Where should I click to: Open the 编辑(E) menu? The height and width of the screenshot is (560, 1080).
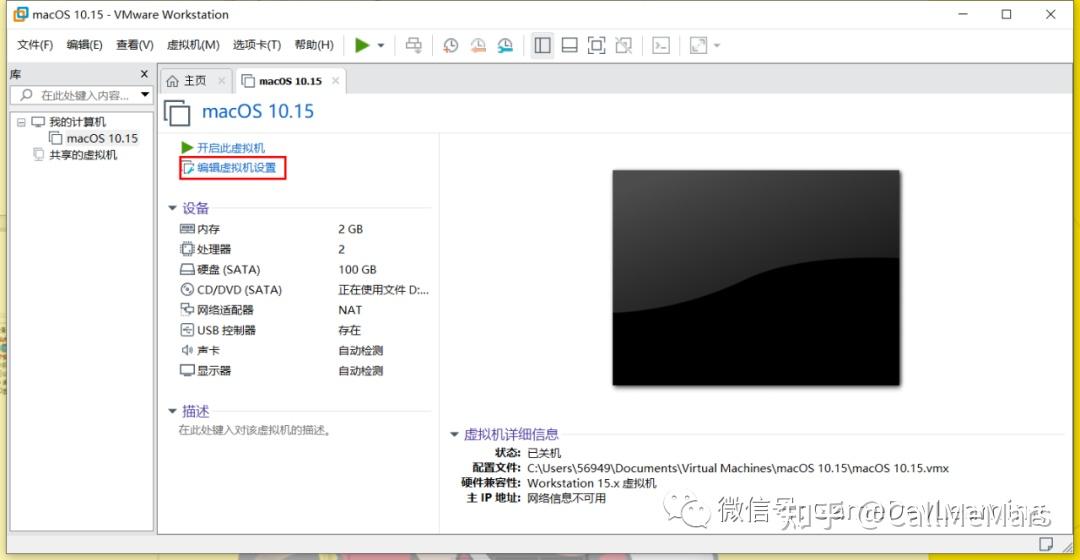85,45
